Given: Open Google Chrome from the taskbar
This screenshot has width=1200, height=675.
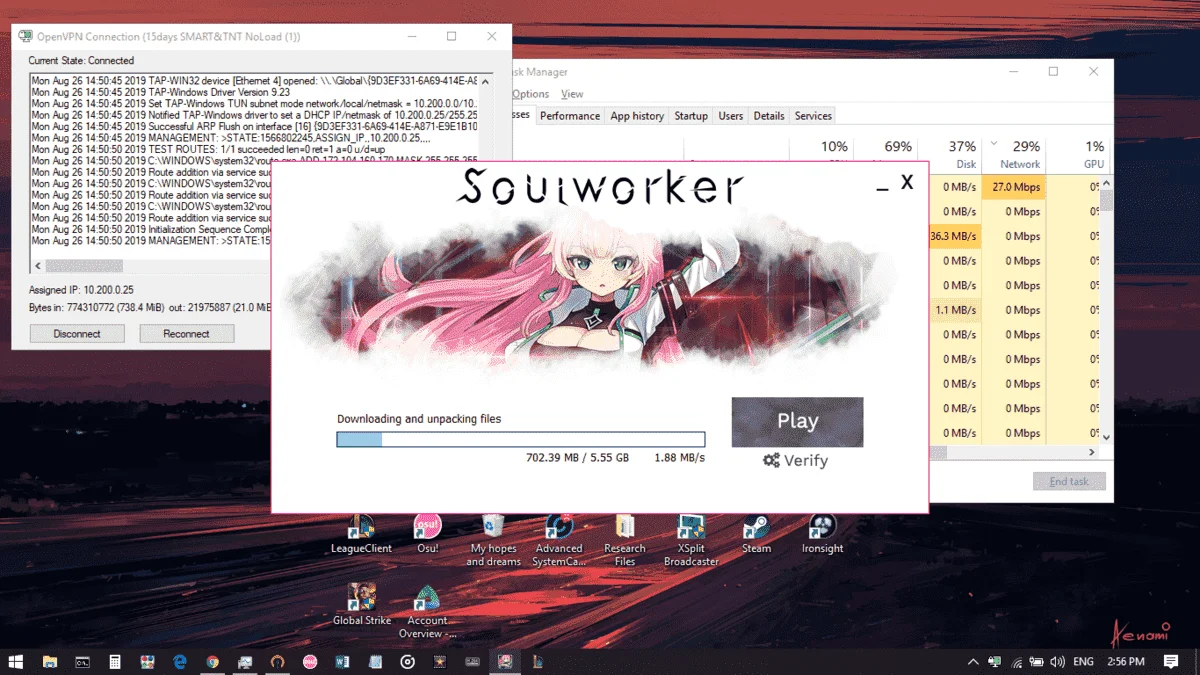Looking at the screenshot, I should [x=212, y=661].
